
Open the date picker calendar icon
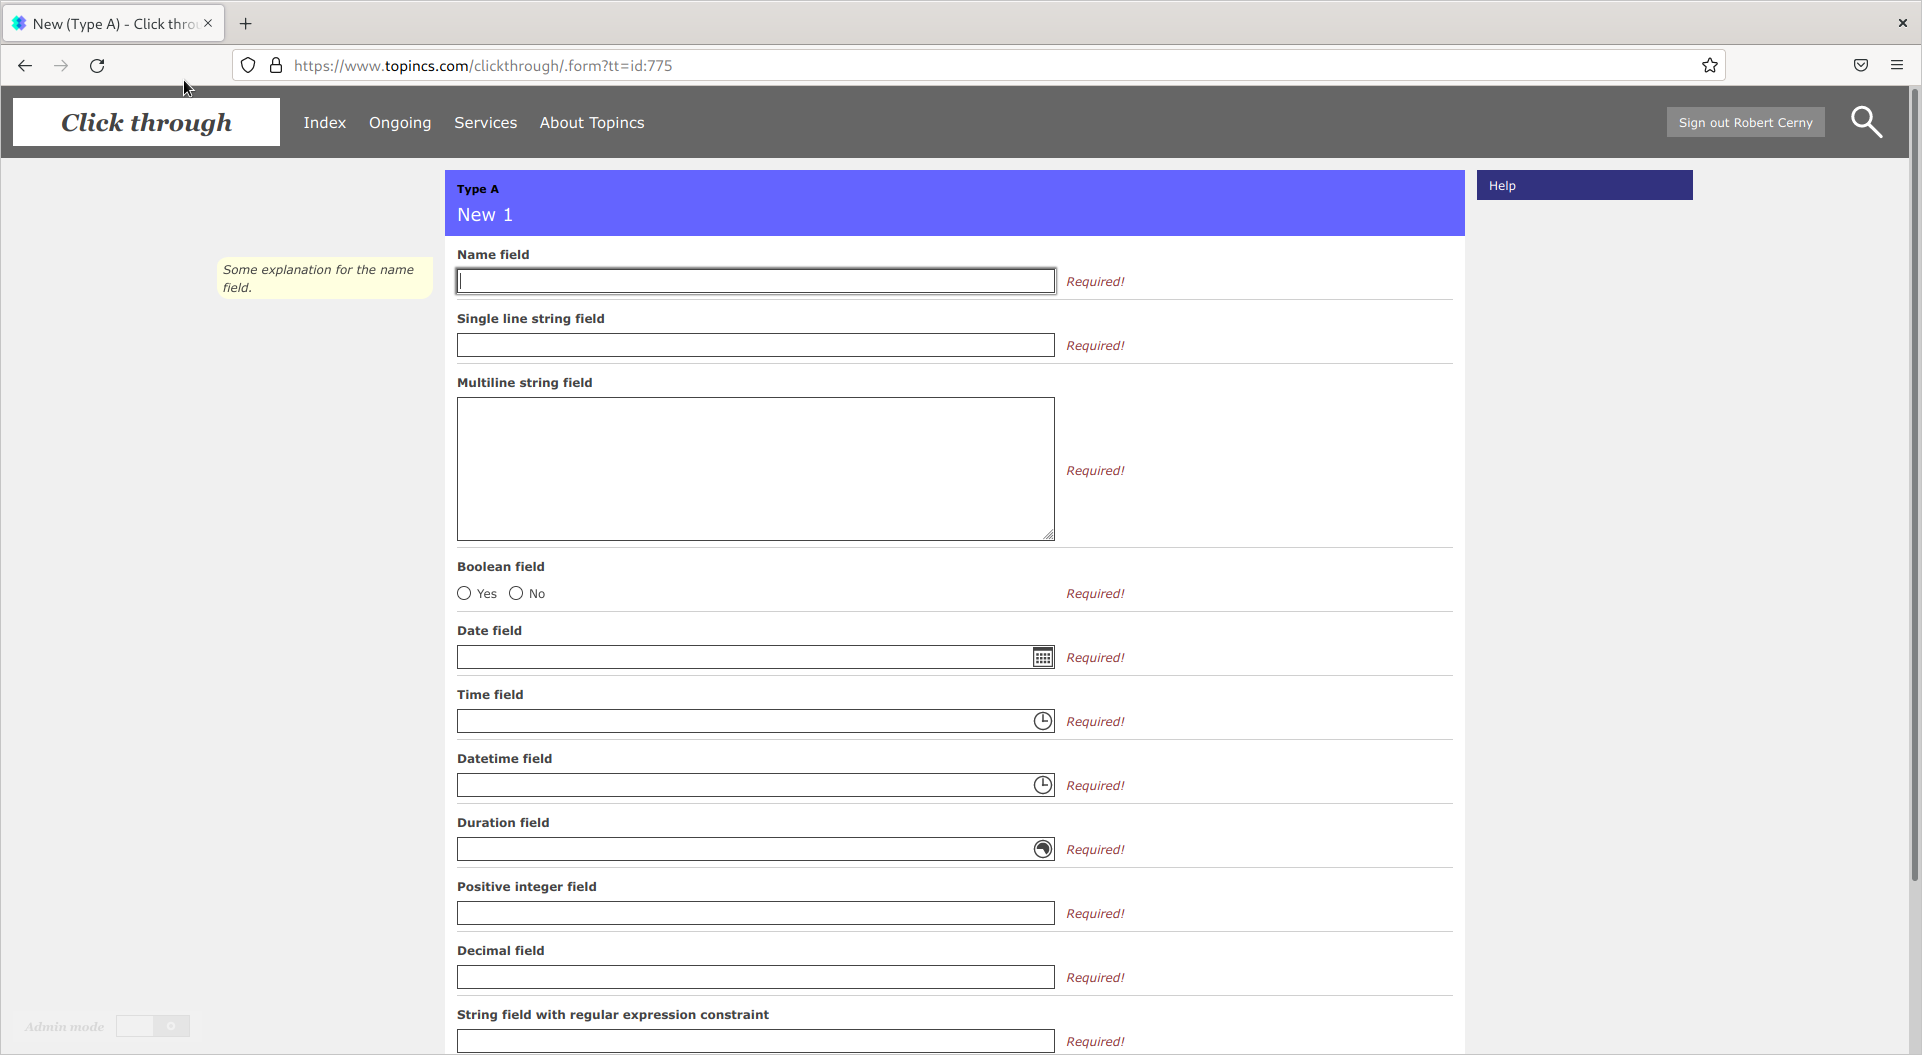coord(1043,657)
